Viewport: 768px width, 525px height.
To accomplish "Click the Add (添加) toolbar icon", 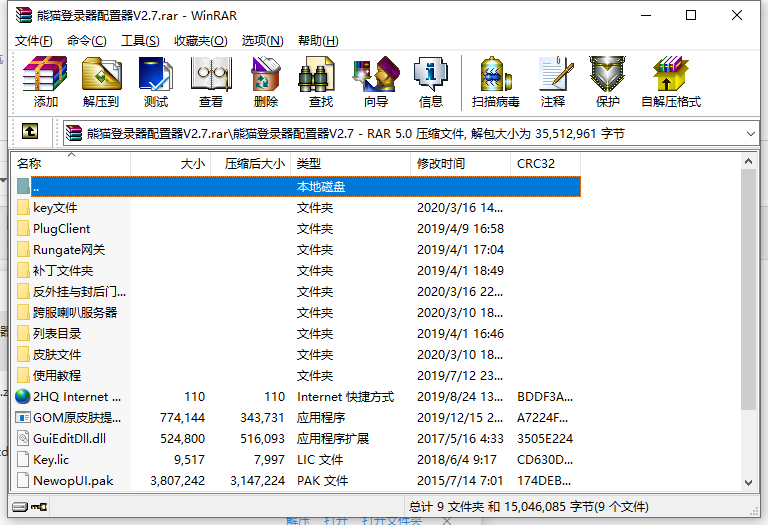I will tap(45, 73).
